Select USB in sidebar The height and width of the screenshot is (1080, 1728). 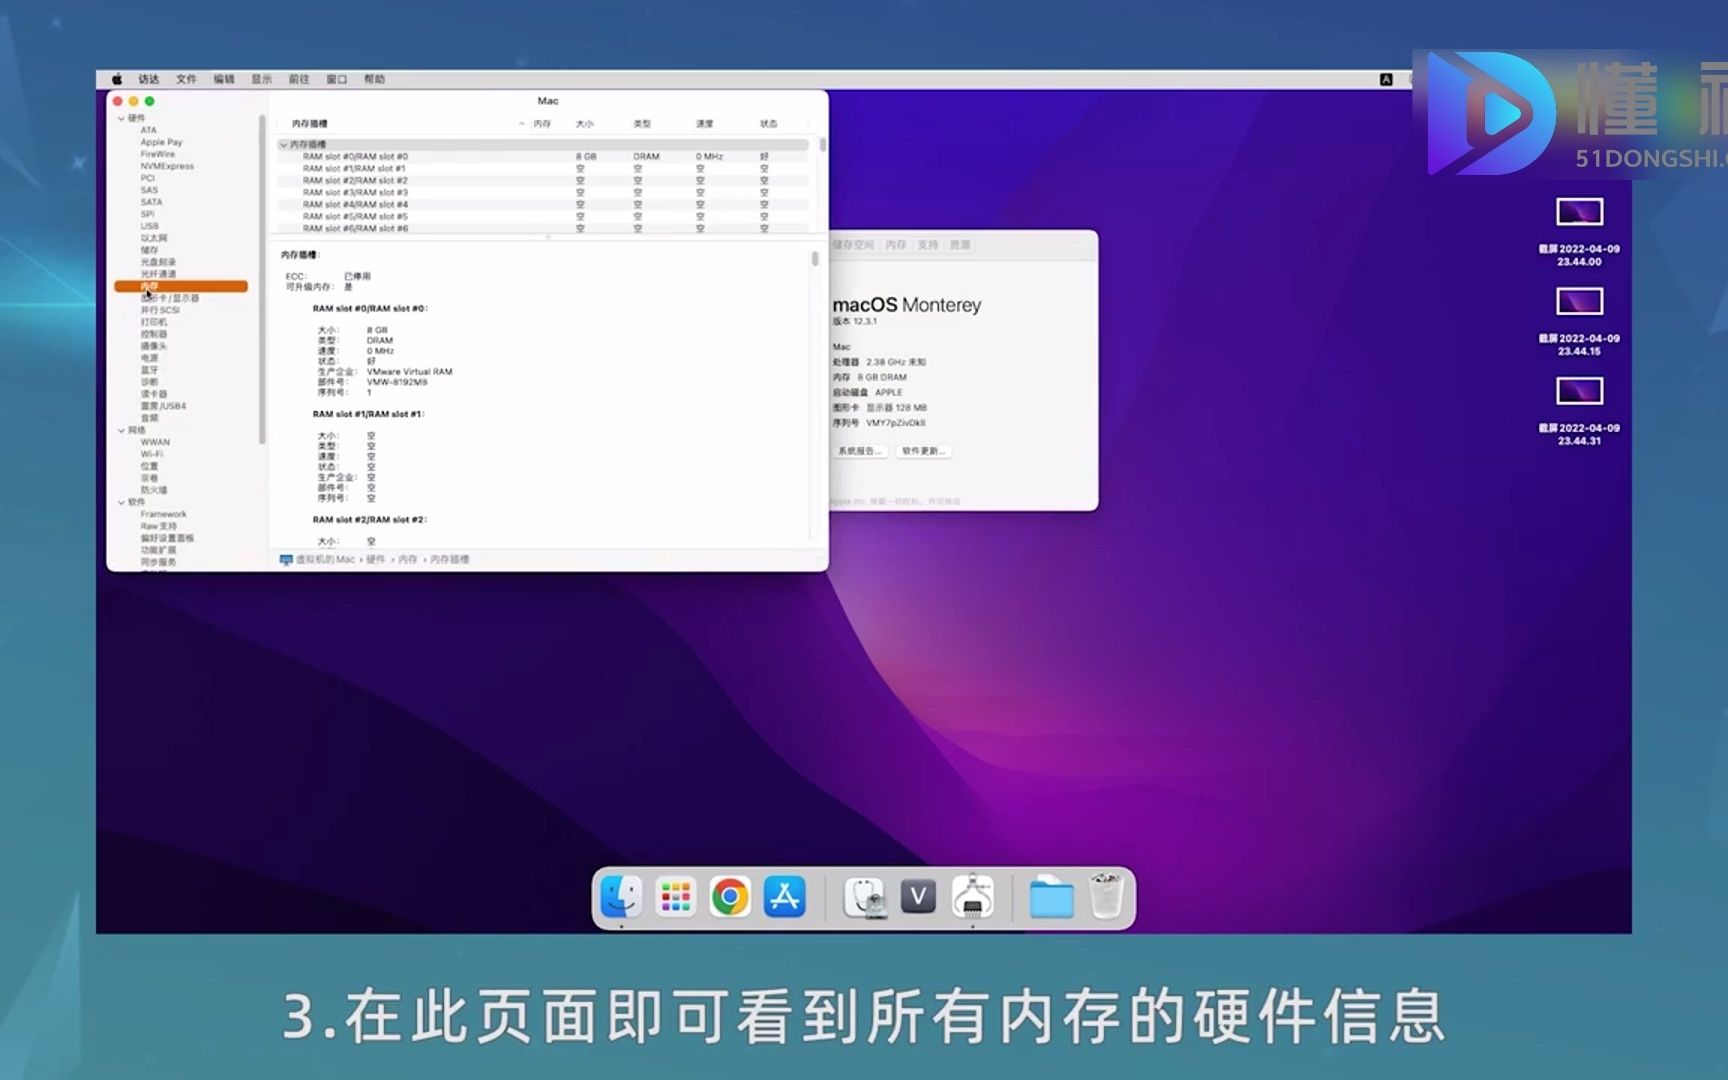pyautogui.click(x=149, y=226)
